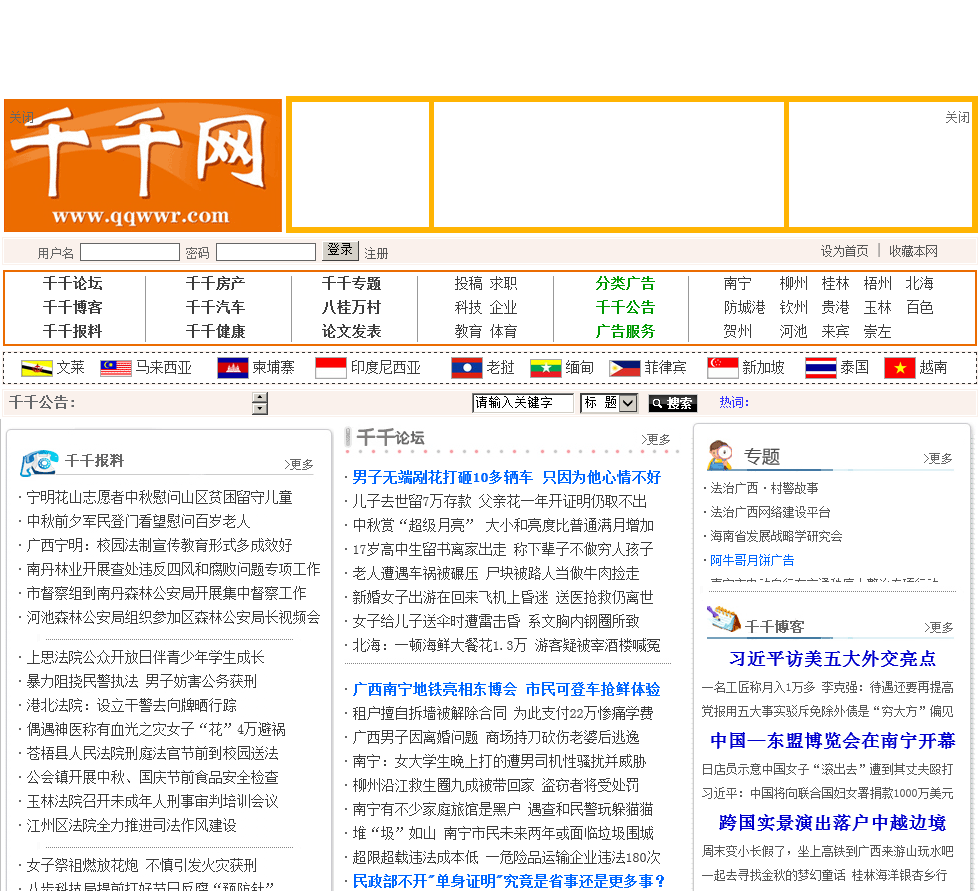Click the Malaysia flag icon

[116, 368]
